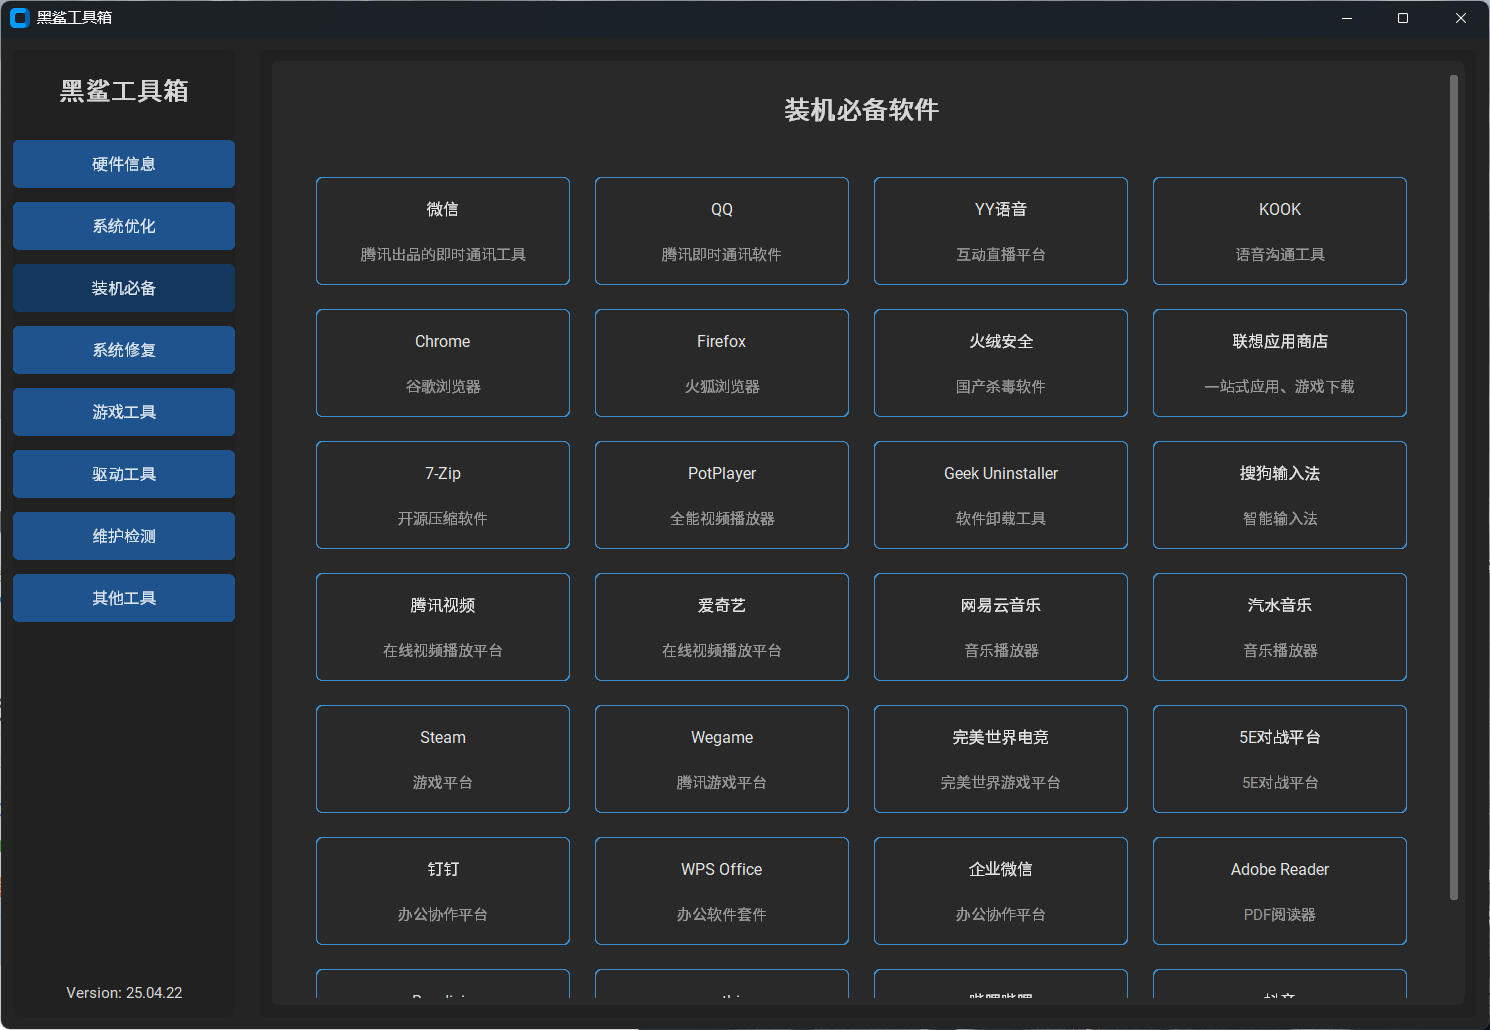Open 其他工具 sidebar entry
The image size is (1490, 1030).
point(124,598)
